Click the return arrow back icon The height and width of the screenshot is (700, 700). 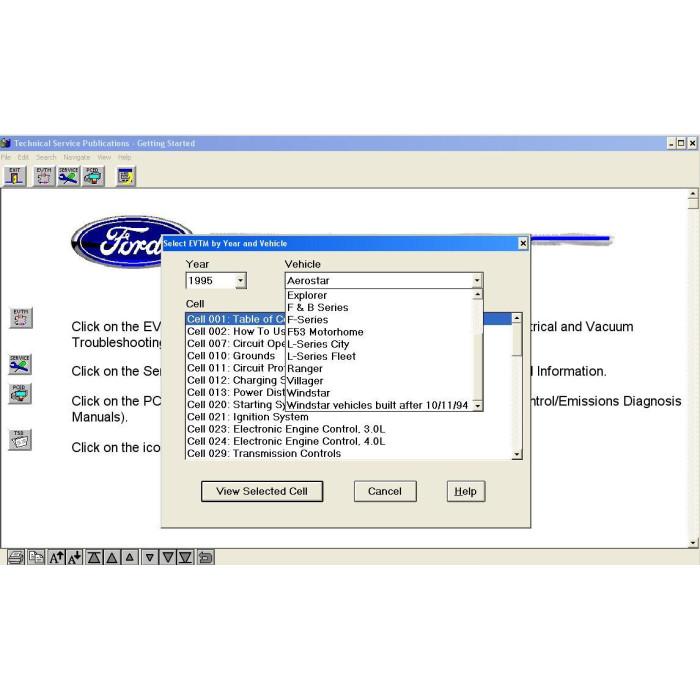pyautogui.click(x=205, y=557)
